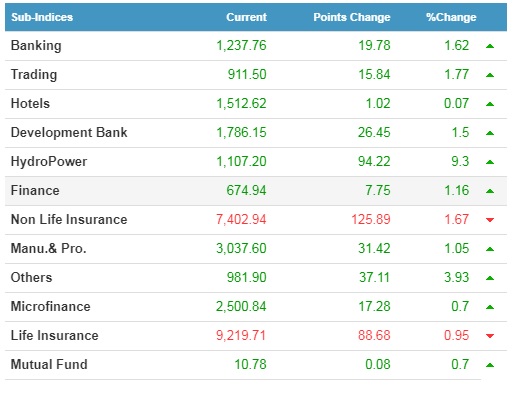Click the HydroPower points change 94.22
The image size is (518, 404).
pos(374,161)
